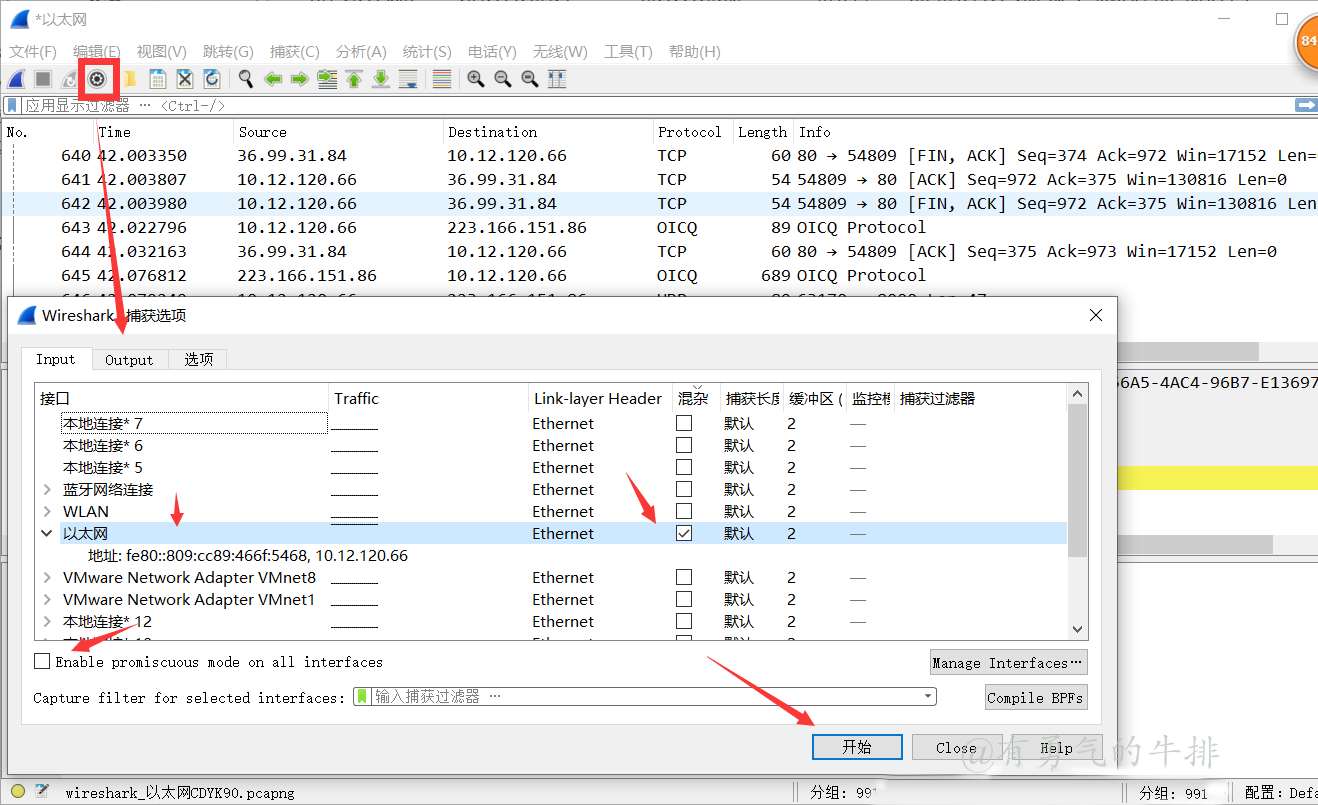Click the find packet magnifier icon
This screenshot has width=1318, height=805.
click(x=245, y=79)
